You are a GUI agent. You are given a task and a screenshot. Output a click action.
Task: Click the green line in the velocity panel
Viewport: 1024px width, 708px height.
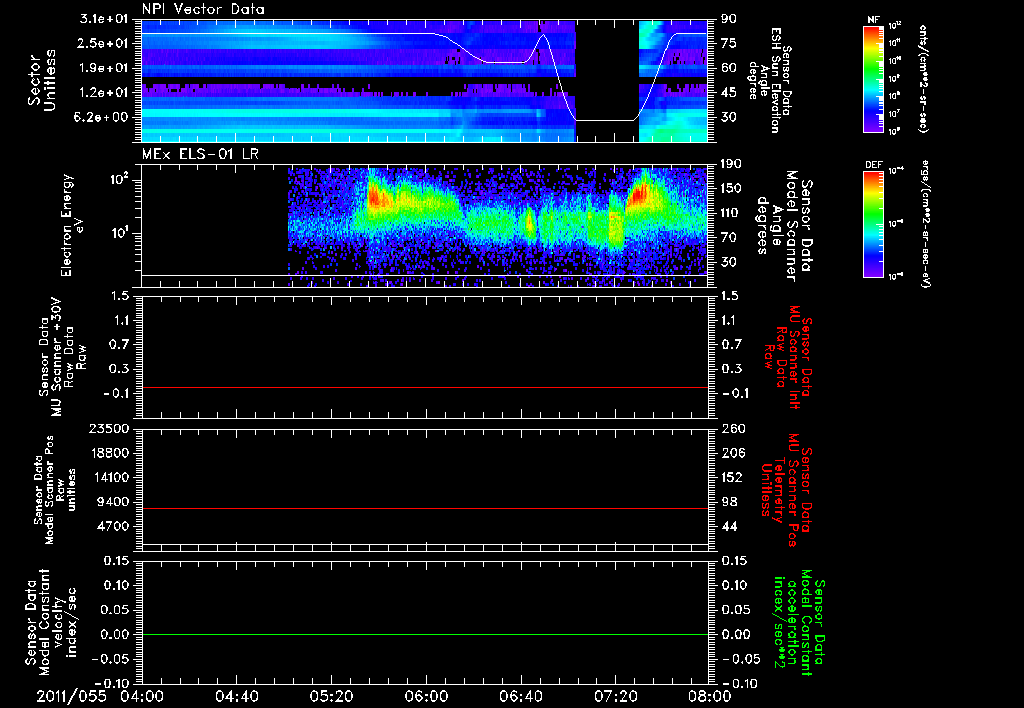coord(425,634)
